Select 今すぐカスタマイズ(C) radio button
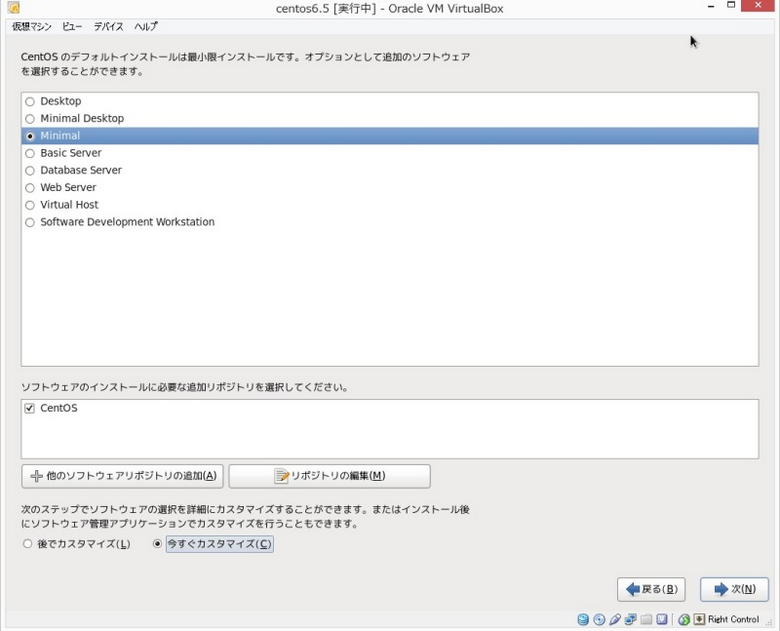This screenshot has height=631, width=780. [x=157, y=544]
